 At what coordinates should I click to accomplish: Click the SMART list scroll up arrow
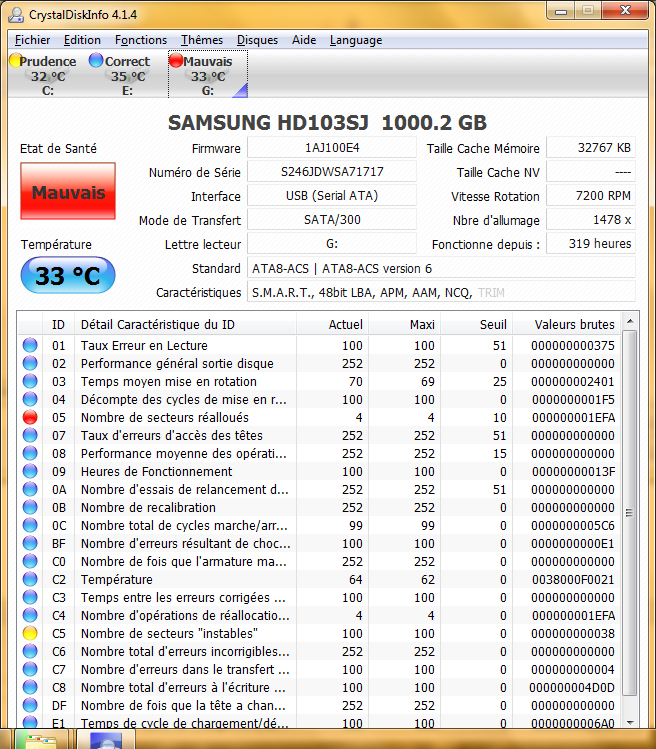(630, 321)
